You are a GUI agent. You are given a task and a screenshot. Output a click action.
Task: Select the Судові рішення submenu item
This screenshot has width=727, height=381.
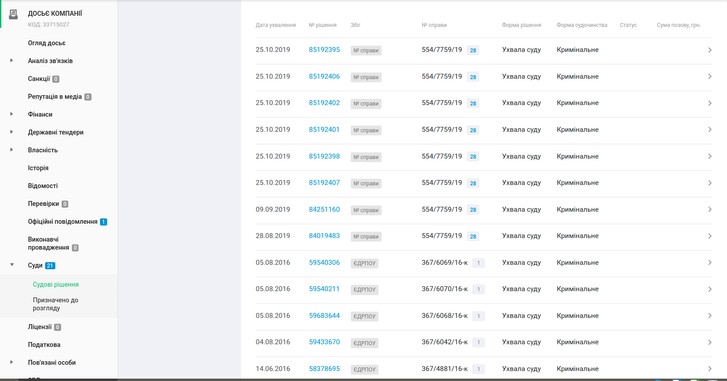pyautogui.click(x=56, y=285)
